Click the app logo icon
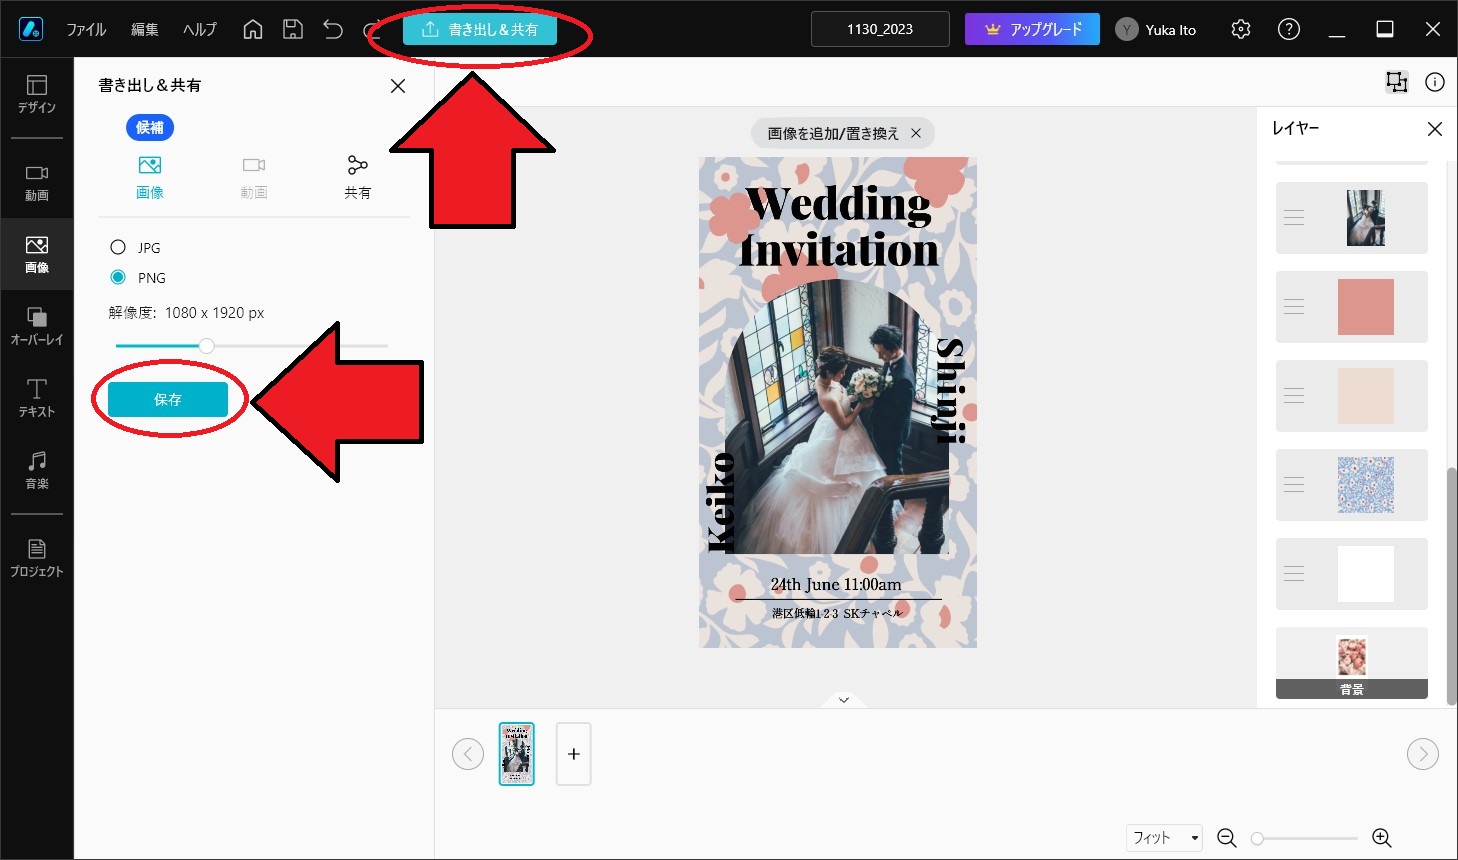This screenshot has height=860, width=1458. tap(31, 29)
